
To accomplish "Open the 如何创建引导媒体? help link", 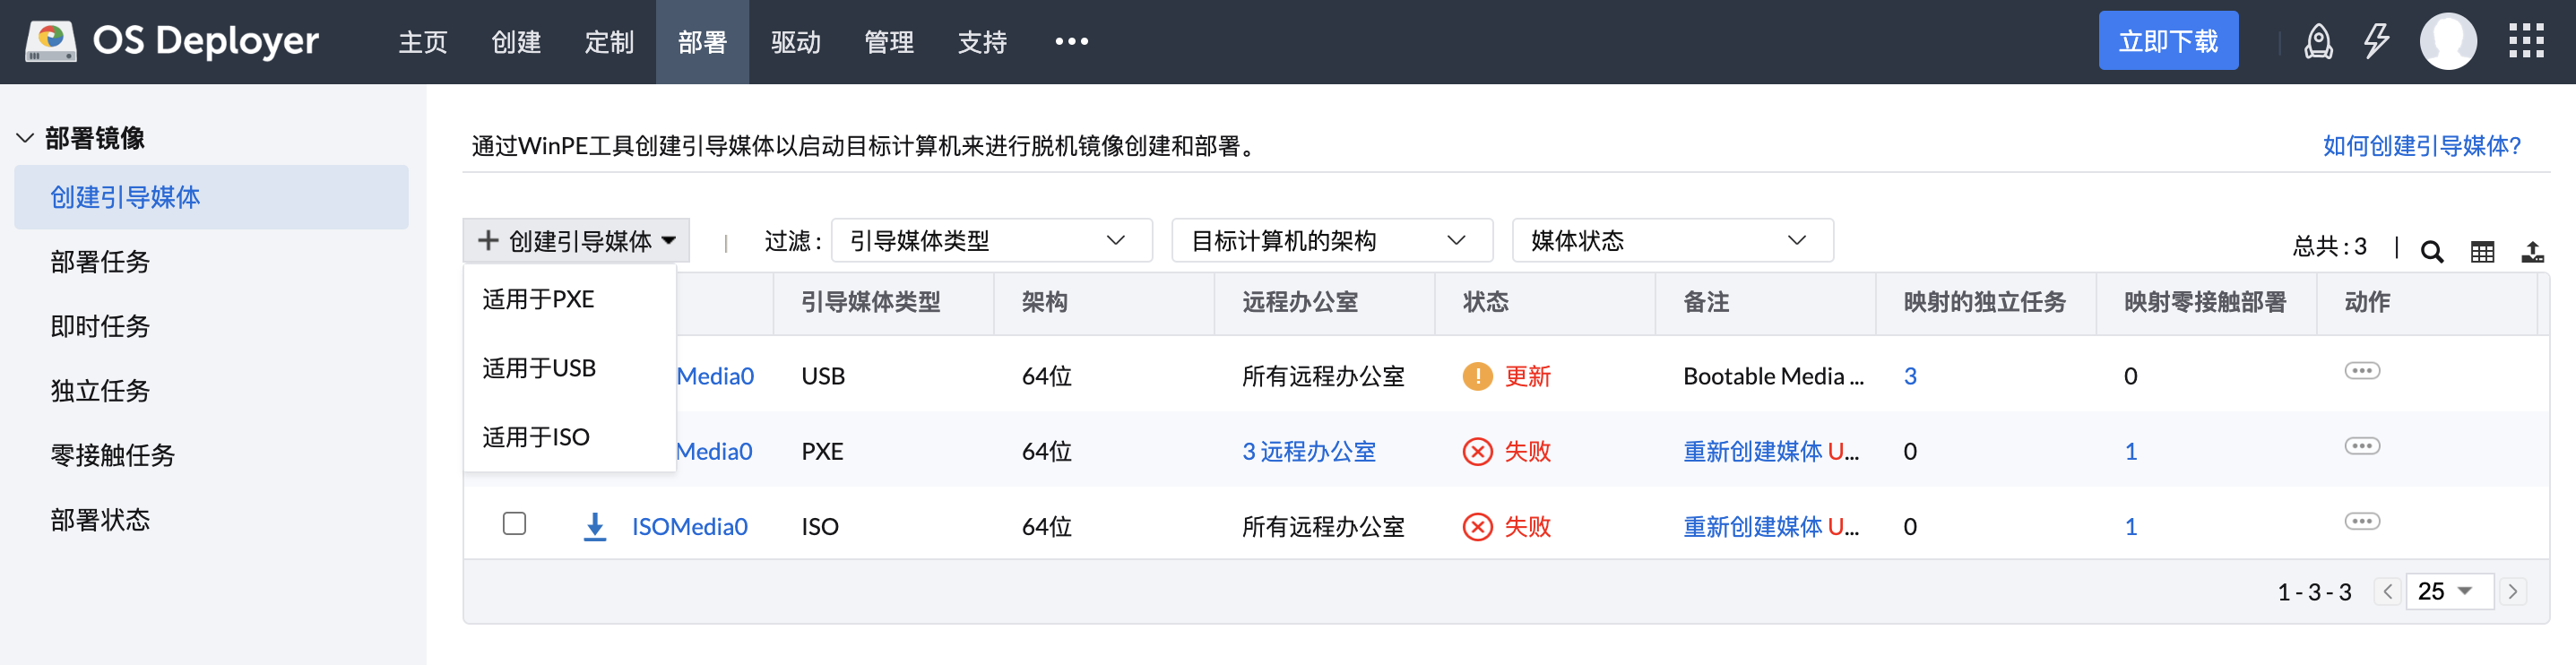I will coord(2421,146).
